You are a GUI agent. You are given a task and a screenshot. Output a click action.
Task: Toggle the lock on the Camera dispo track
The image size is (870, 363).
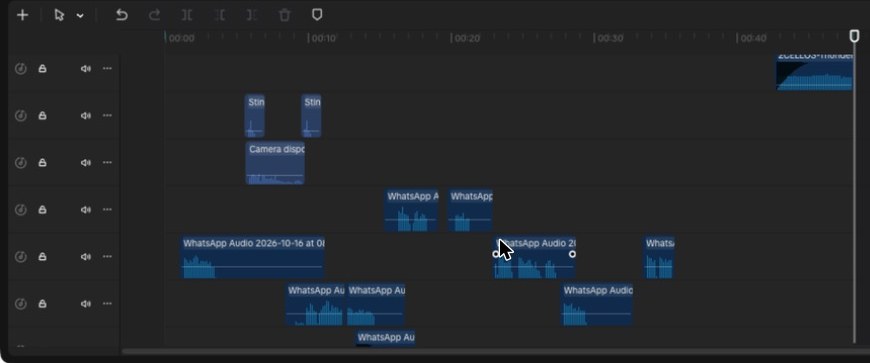[42, 163]
